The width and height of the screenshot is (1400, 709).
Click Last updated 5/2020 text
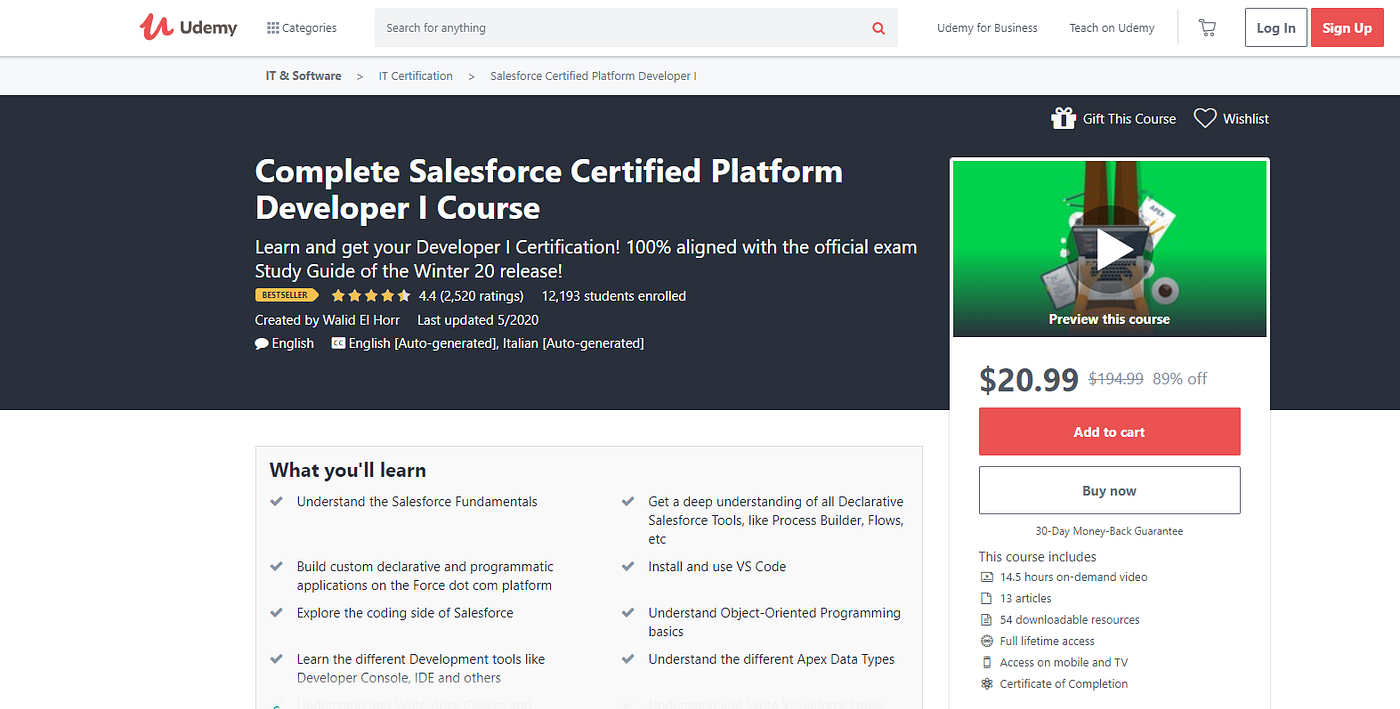pos(478,320)
